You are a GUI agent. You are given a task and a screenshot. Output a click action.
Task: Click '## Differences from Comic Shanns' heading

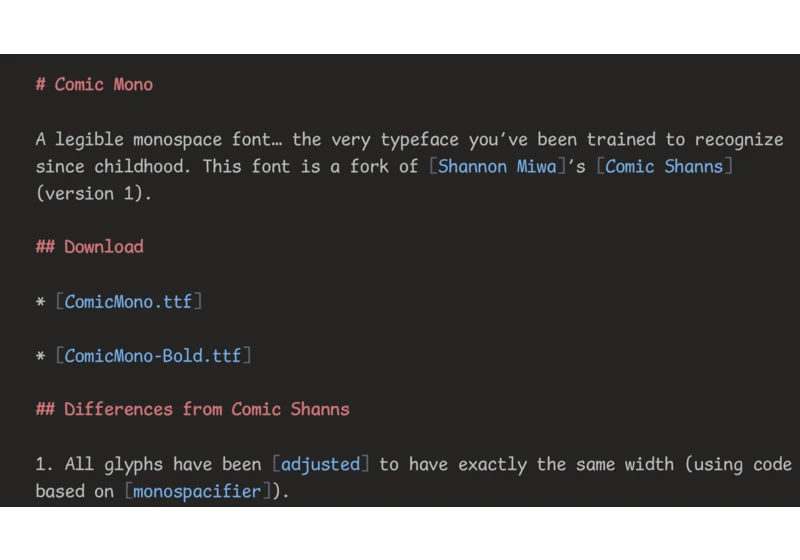point(192,409)
